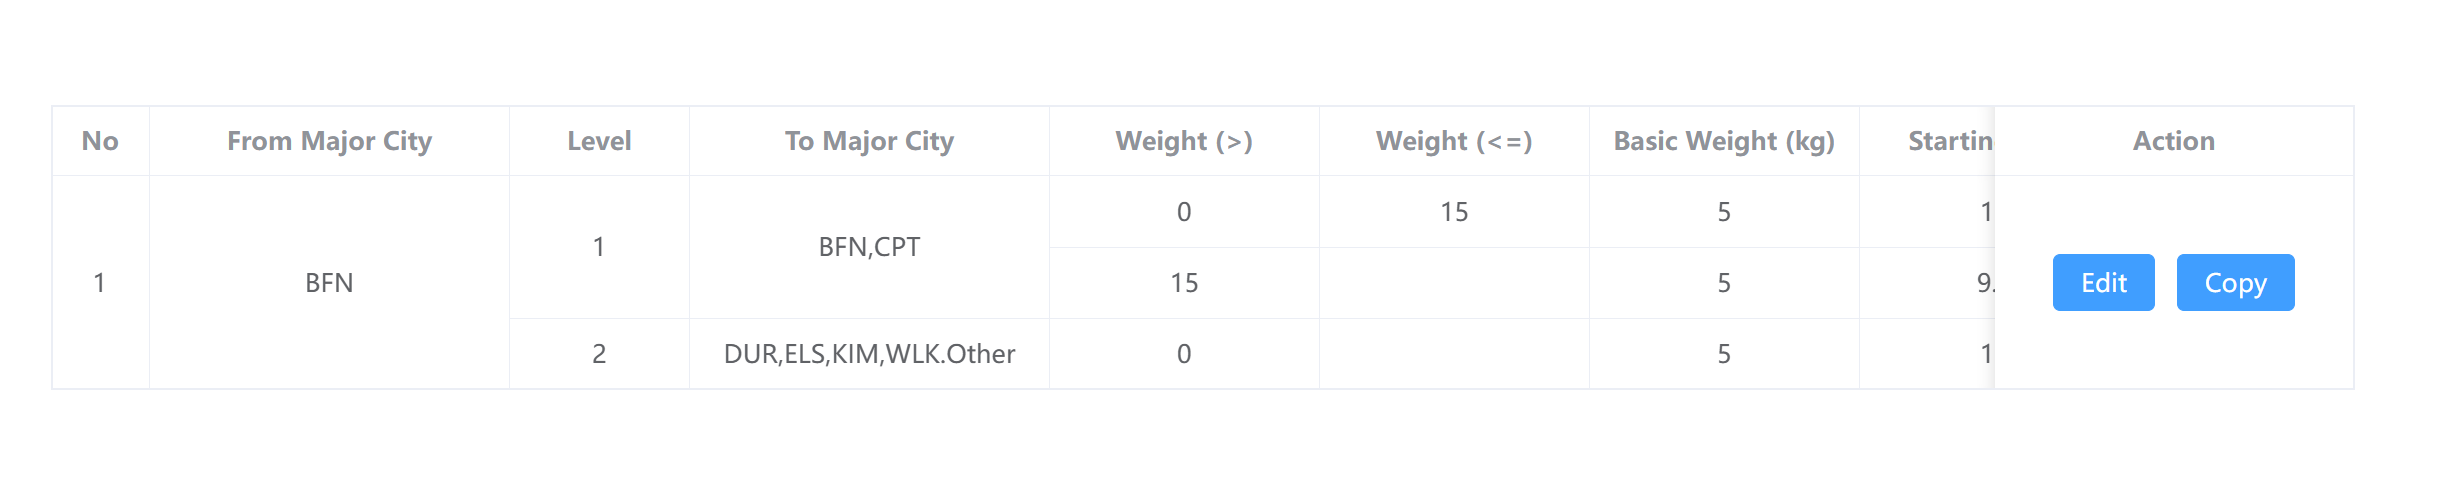Select the BFN from-city cell
This screenshot has width=2458, height=478.
point(329,282)
